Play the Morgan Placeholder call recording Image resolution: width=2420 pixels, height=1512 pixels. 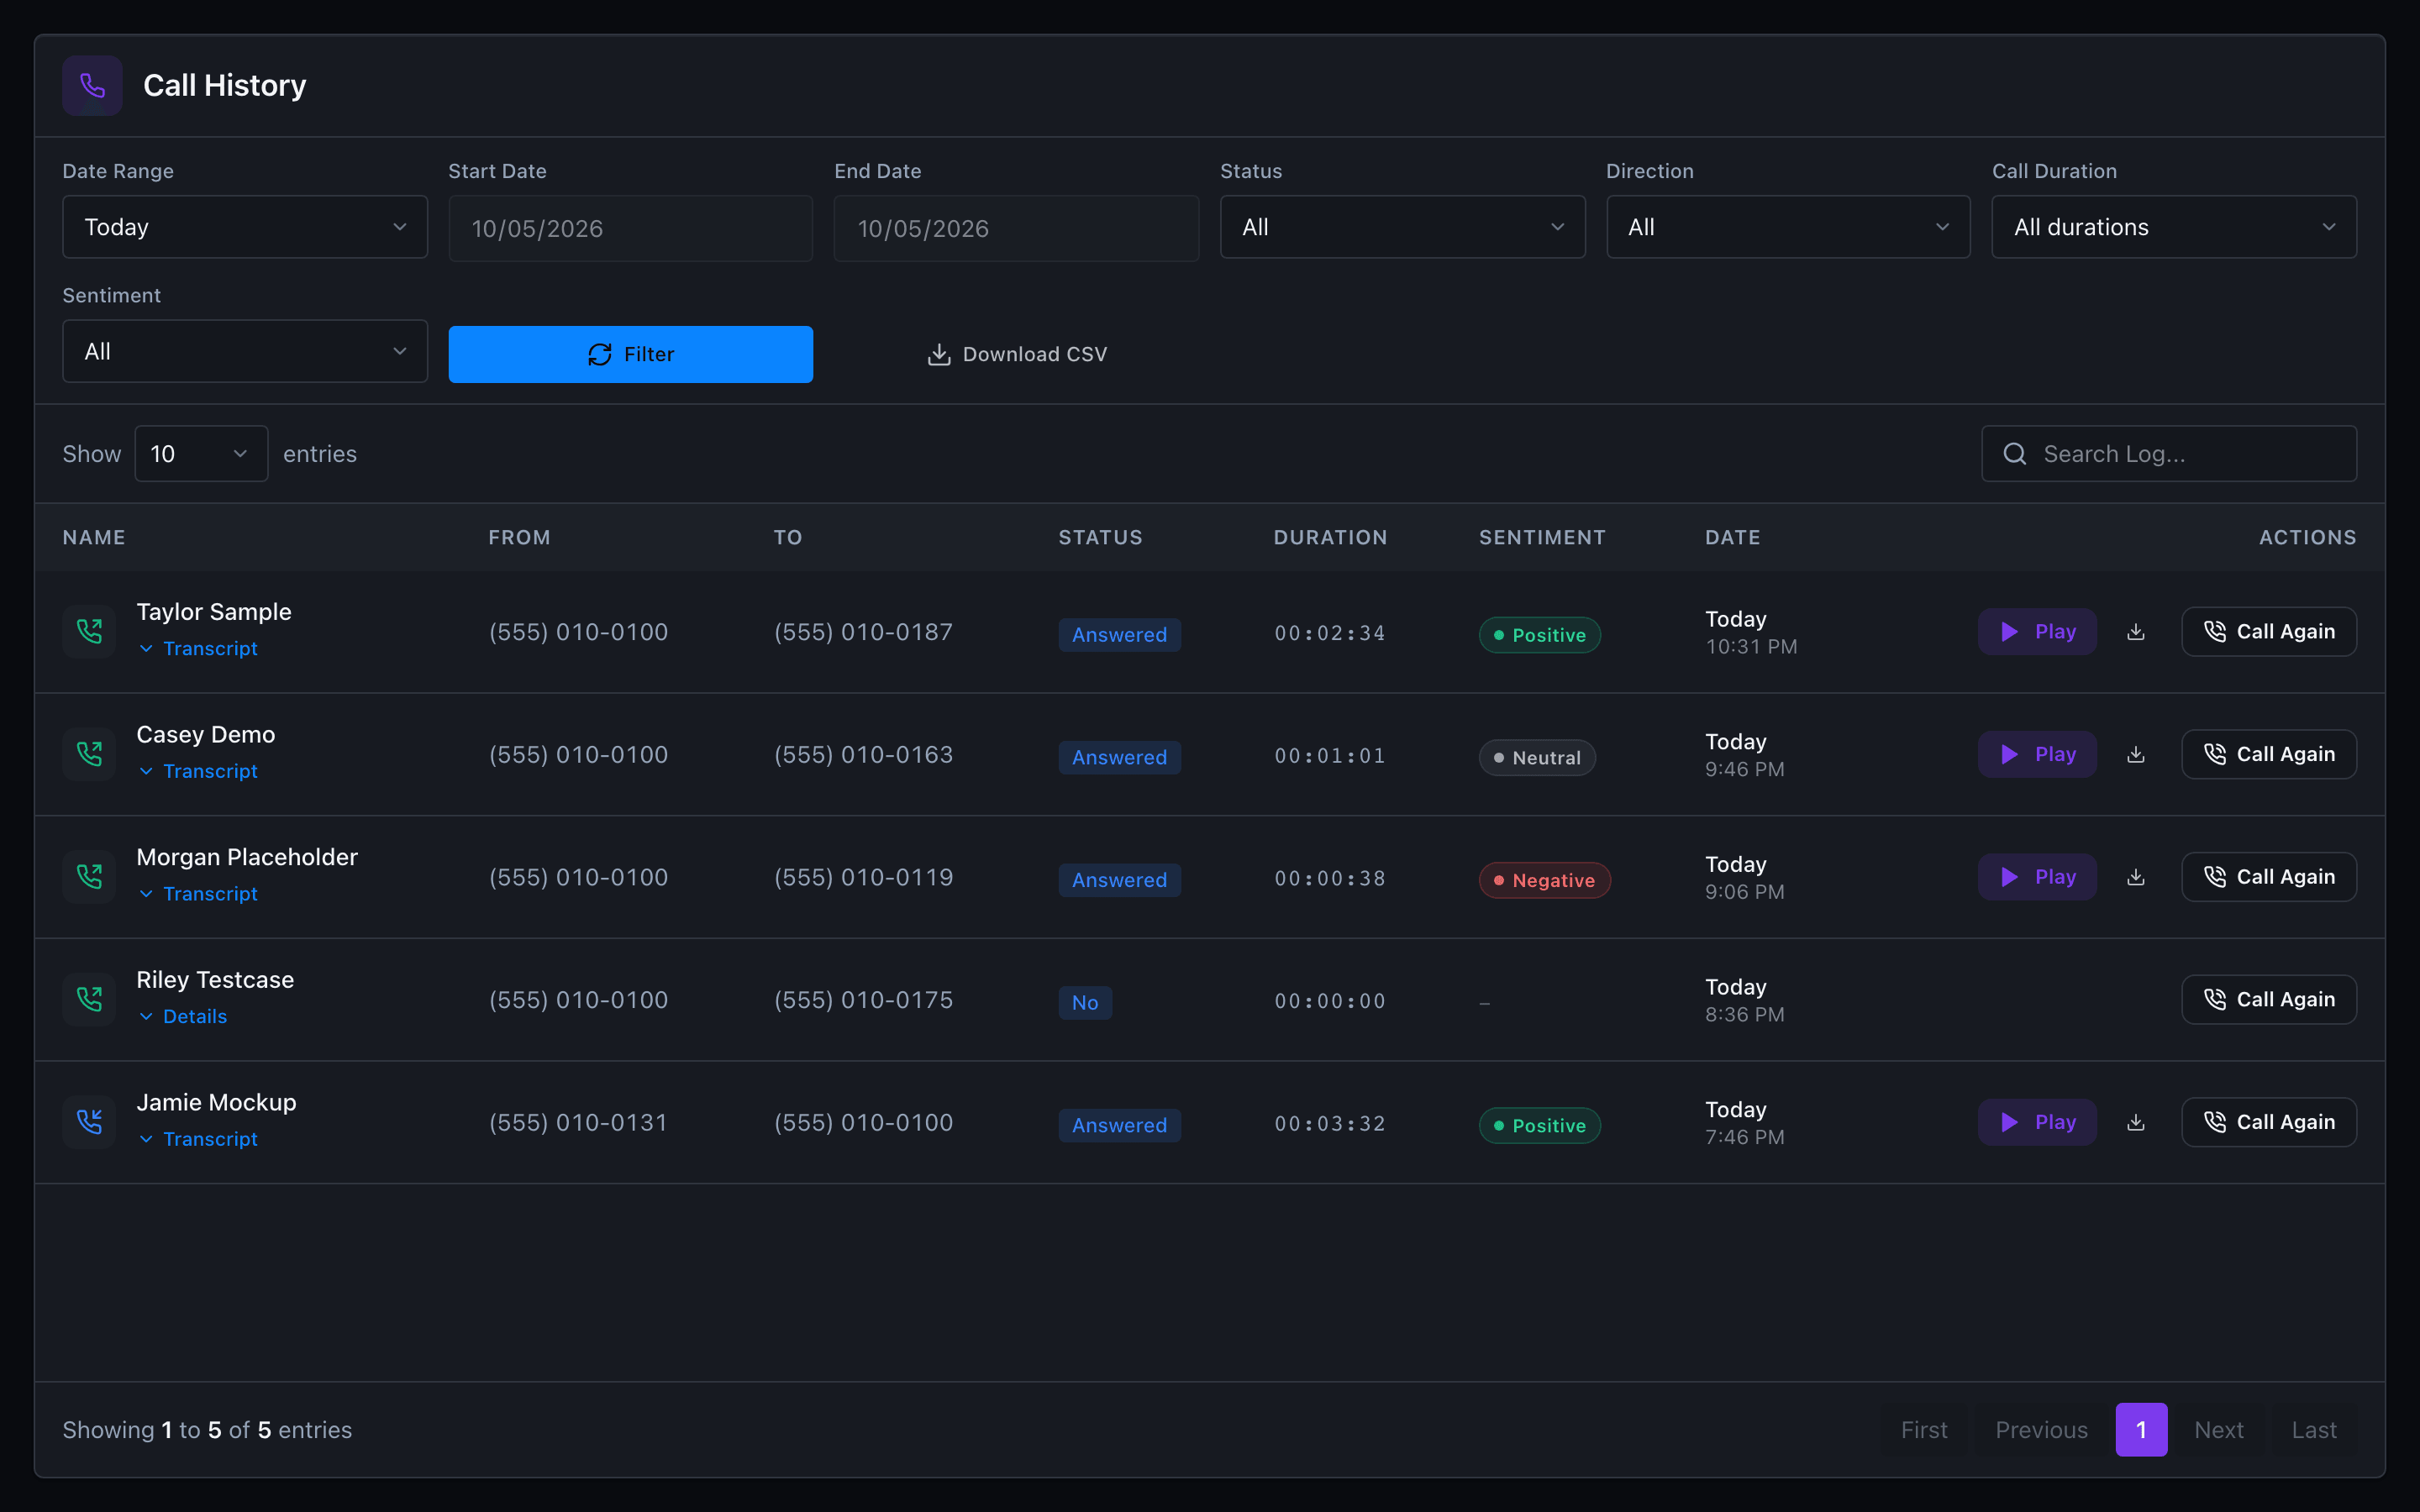pos(2037,877)
